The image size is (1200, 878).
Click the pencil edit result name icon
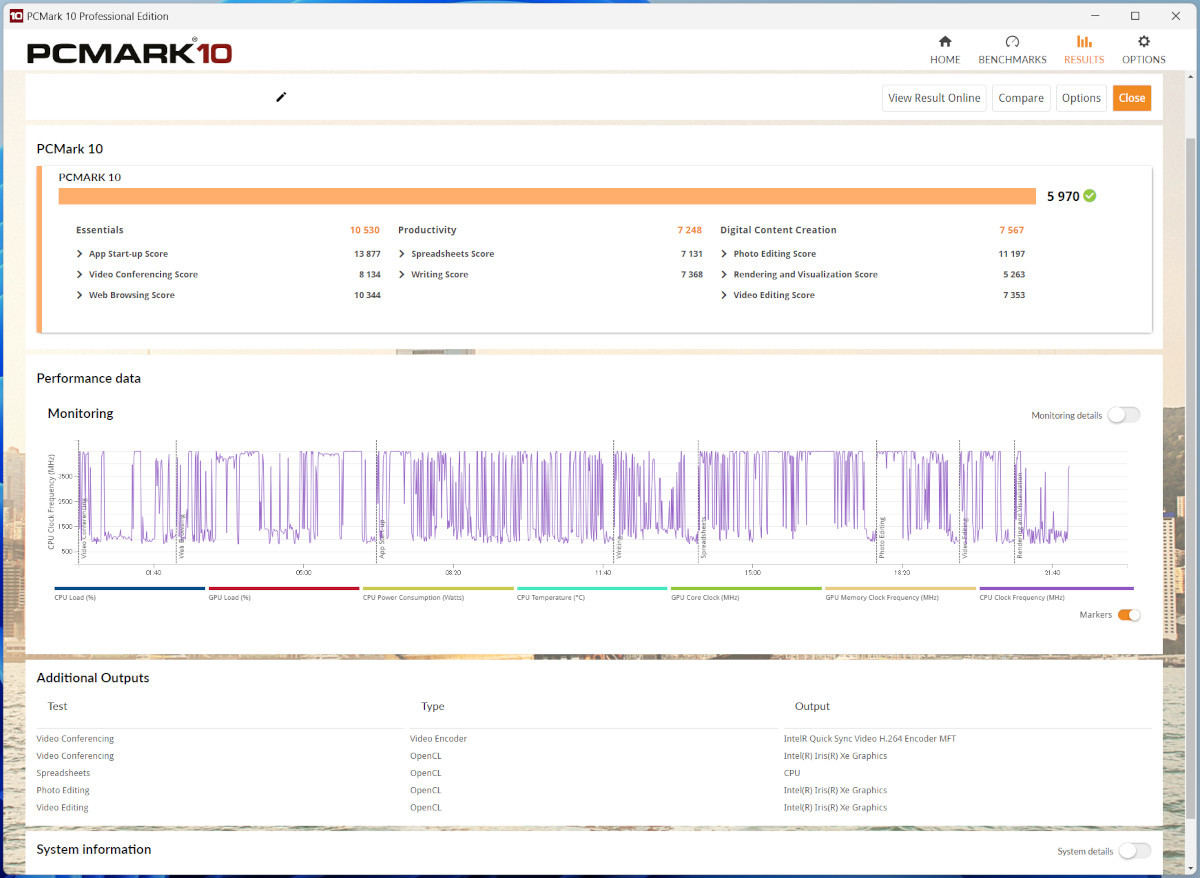(281, 97)
